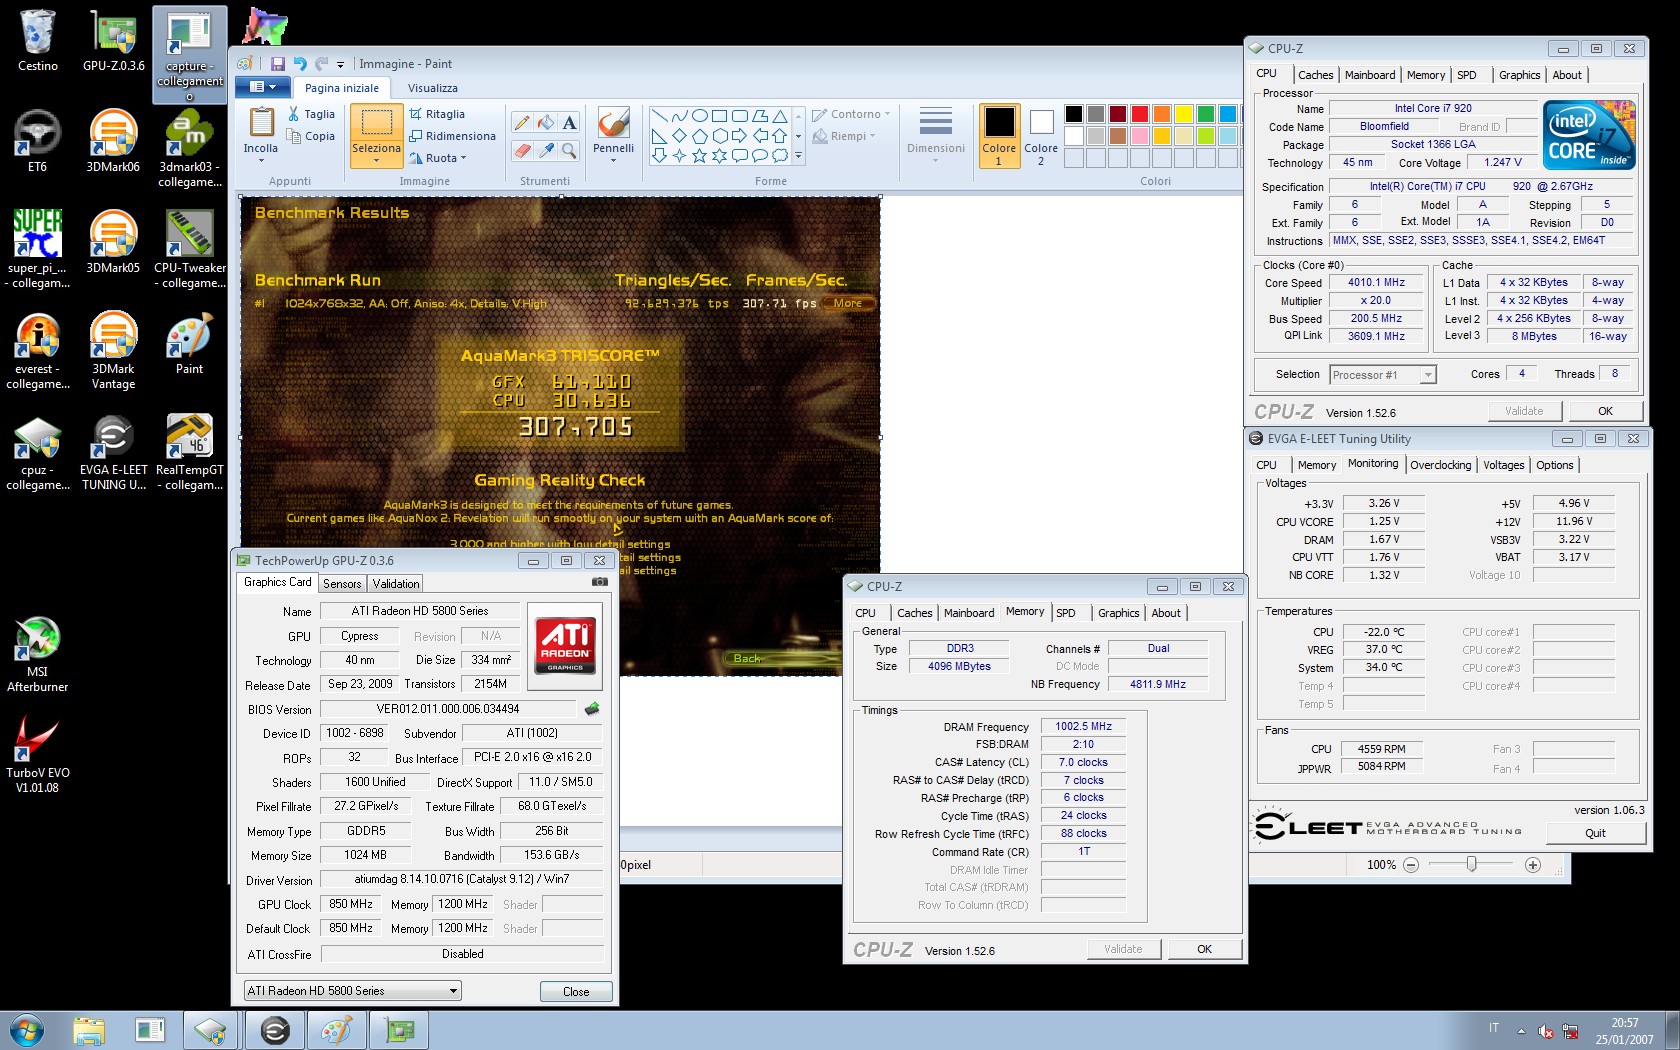Select the Fill bucket tool in Paint
Viewport: 1680px width, 1050px height.
click(546, 123)
